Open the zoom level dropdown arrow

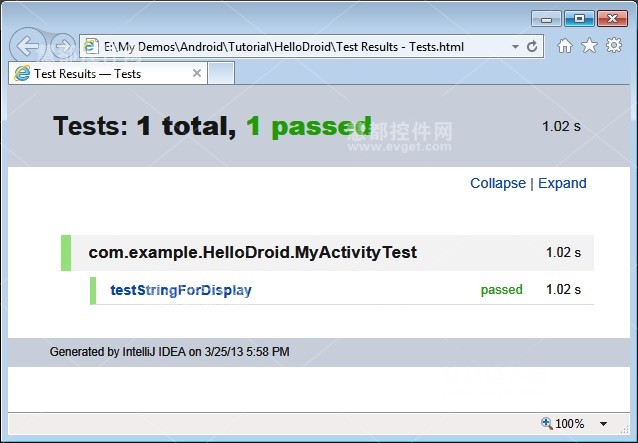603,424
